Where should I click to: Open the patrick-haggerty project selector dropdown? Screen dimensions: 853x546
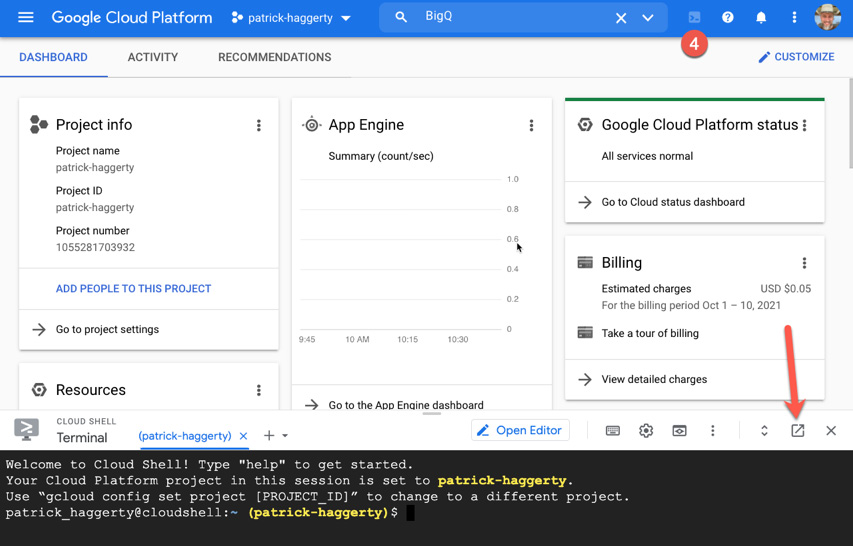[291, 18]
